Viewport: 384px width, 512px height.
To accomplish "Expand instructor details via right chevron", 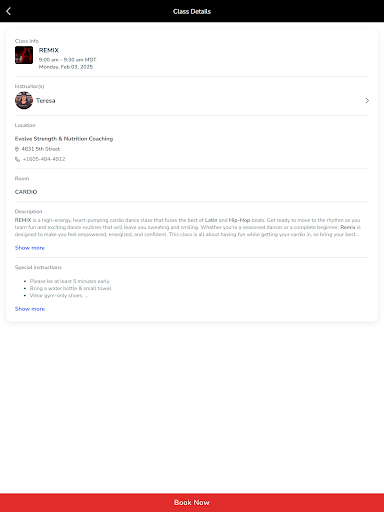I will pyautogui.click(x=367, y=100).
